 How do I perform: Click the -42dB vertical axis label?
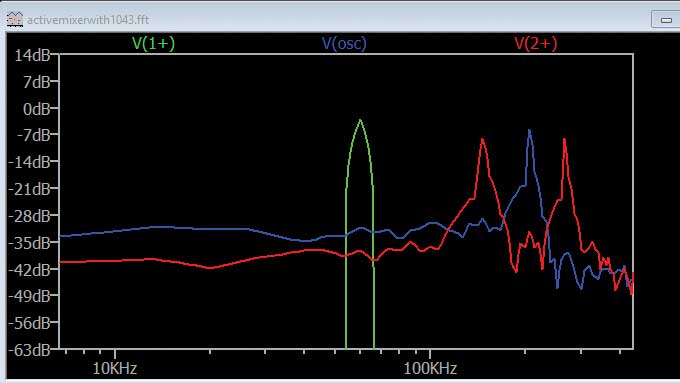tap(29, 270)
